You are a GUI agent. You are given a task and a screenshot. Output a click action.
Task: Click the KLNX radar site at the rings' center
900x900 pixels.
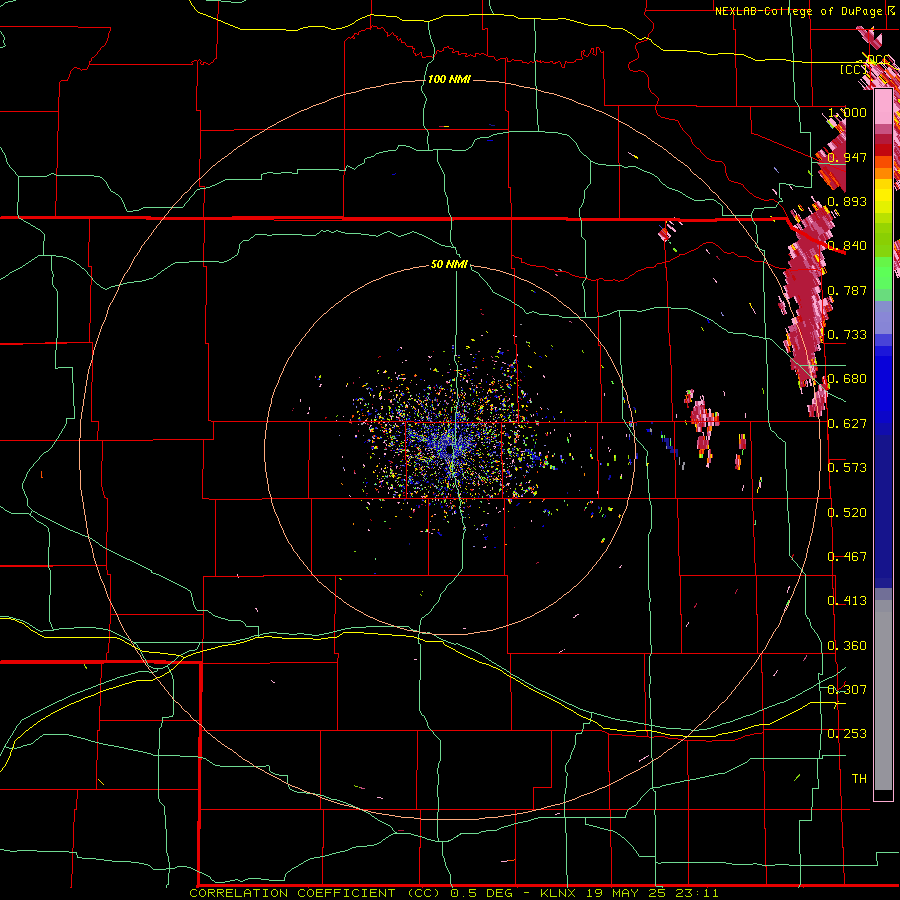(449, 451)
